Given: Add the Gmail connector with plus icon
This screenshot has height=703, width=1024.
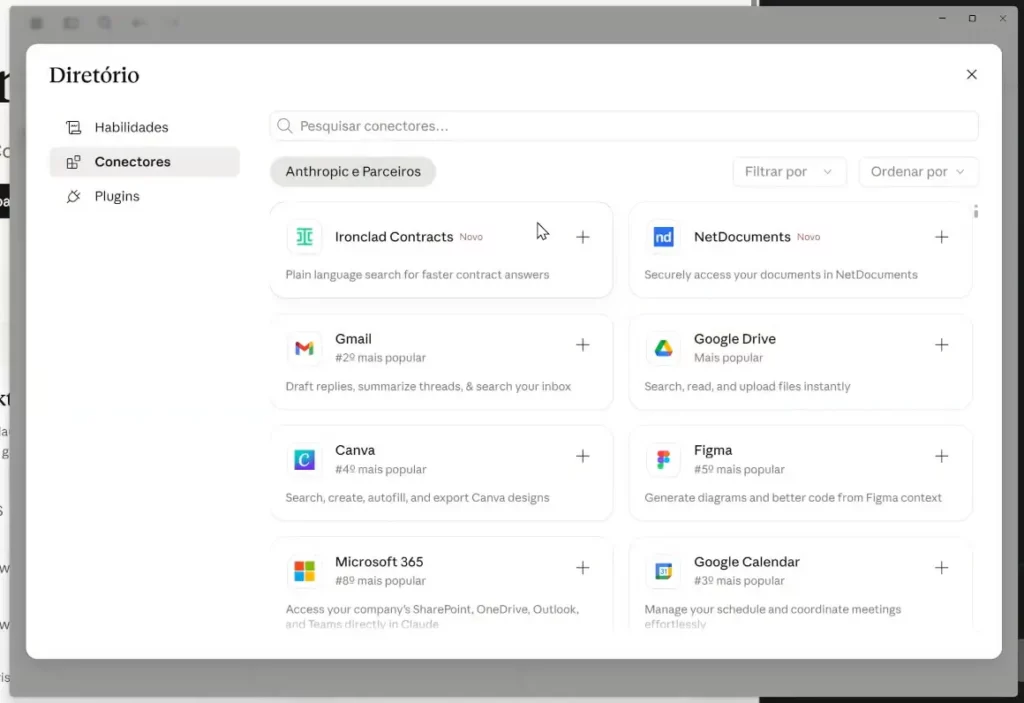Looking at the screenshot, I should 583,344.
